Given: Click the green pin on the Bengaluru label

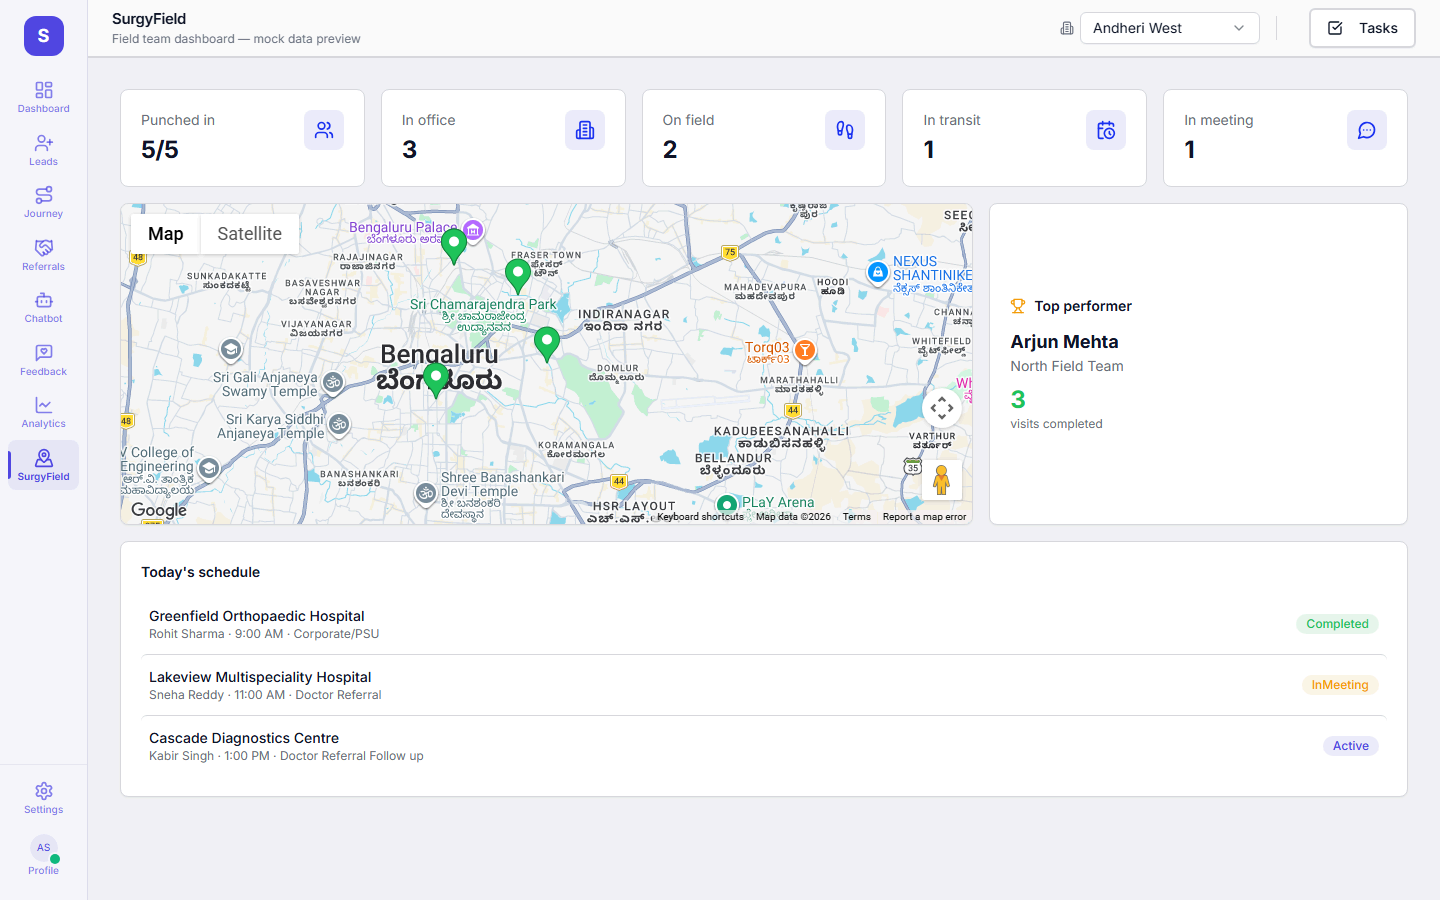Looking at the screenshot, I should pos(436,380).
